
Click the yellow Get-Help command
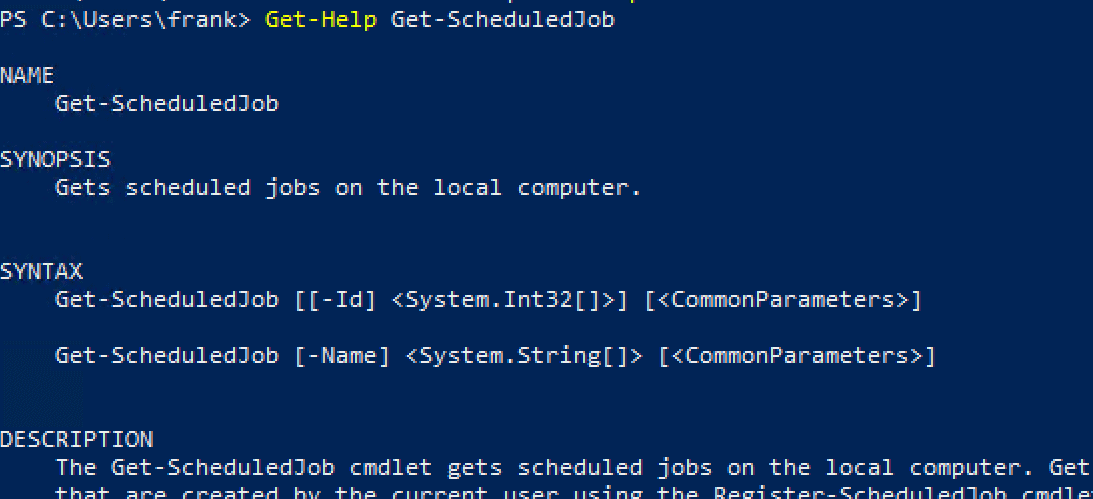point(321,19)
